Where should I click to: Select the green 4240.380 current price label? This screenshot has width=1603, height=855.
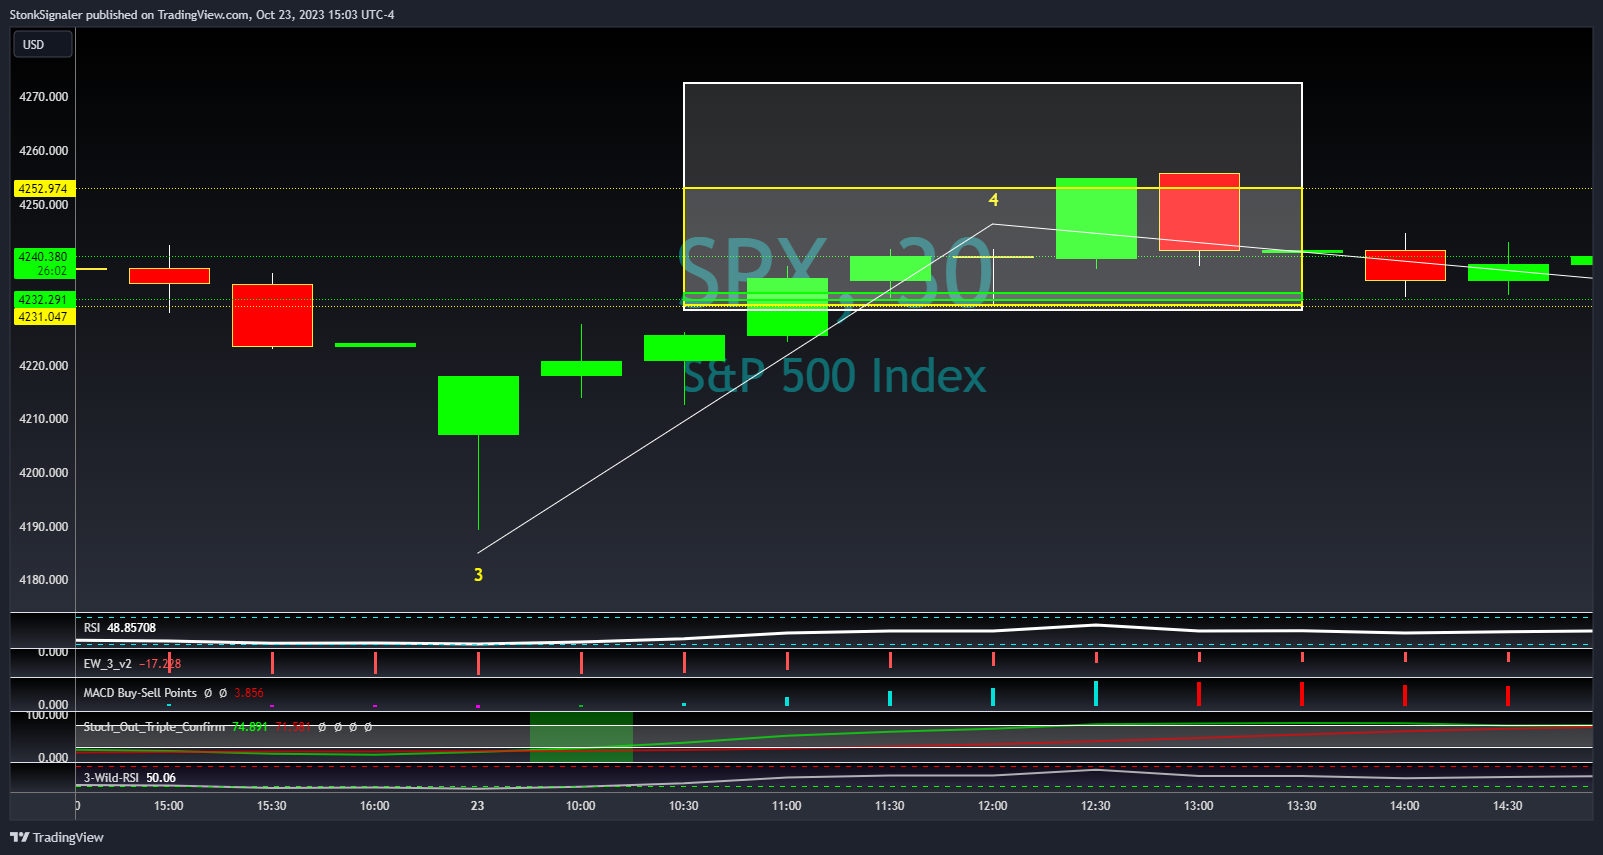pyautogui.click(x=44, y=257)
